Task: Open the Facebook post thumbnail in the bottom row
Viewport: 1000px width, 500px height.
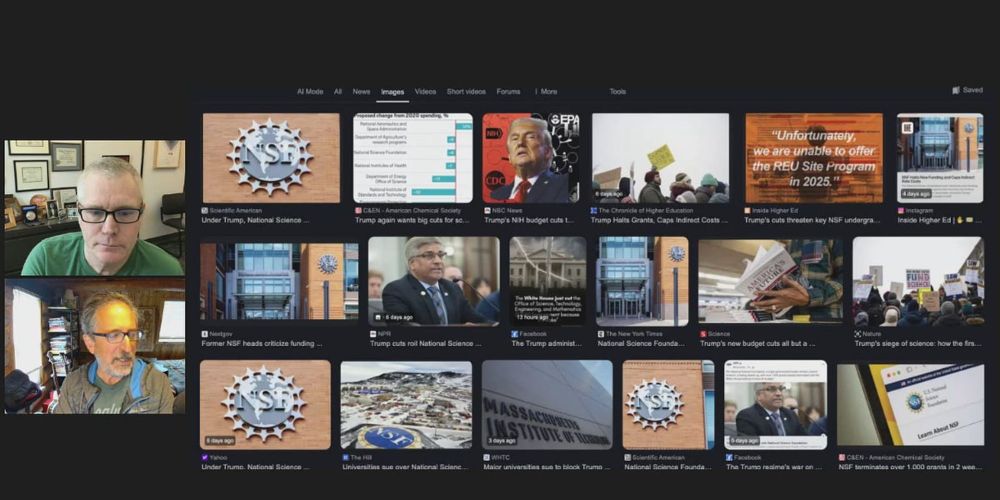Action: coord(776,404)
